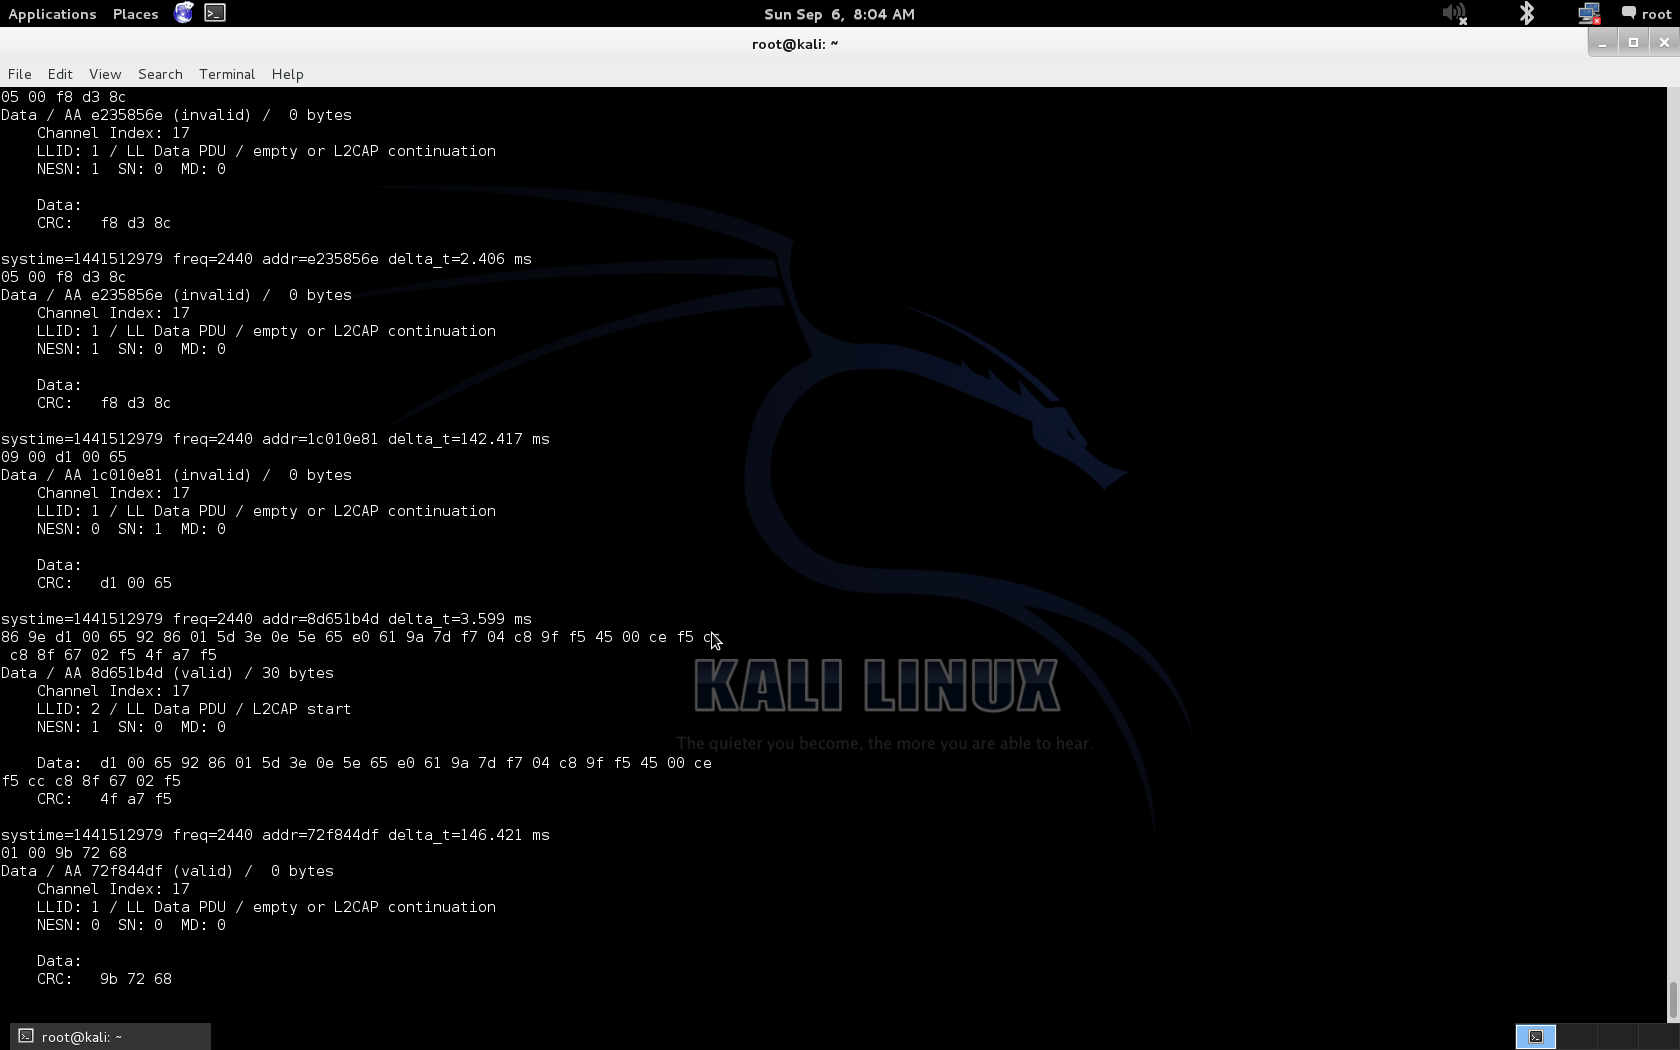
Task: Open the root user menu at top right
Action: pos(1655,13)
